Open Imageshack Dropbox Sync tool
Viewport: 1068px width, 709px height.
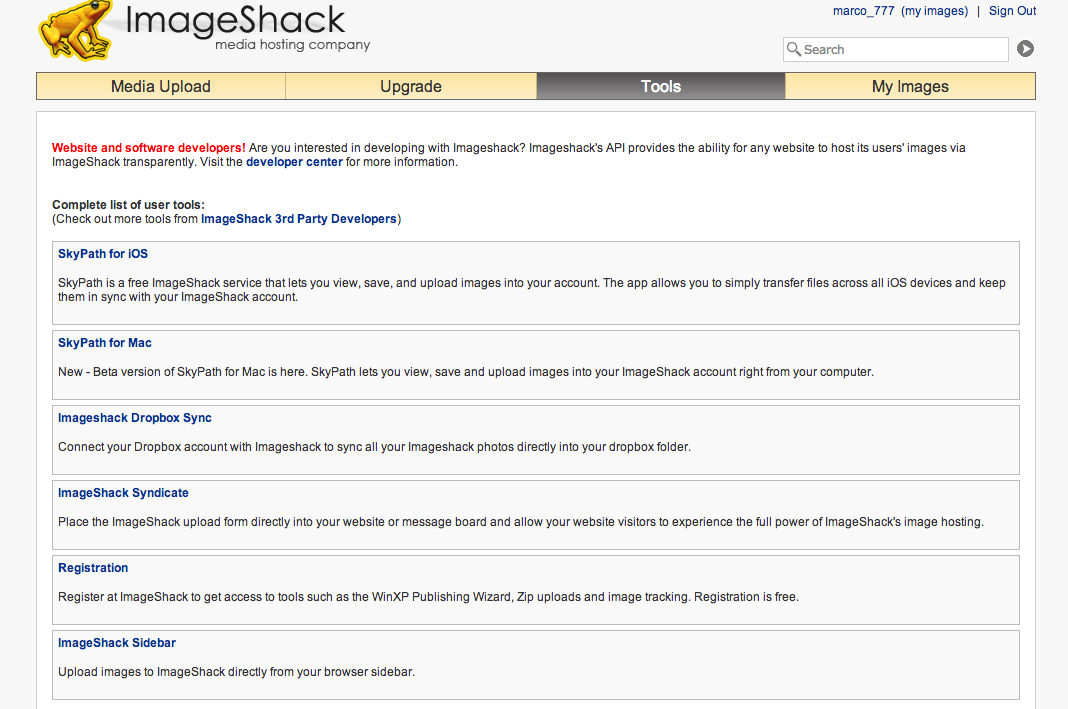[x=135, y=418]
